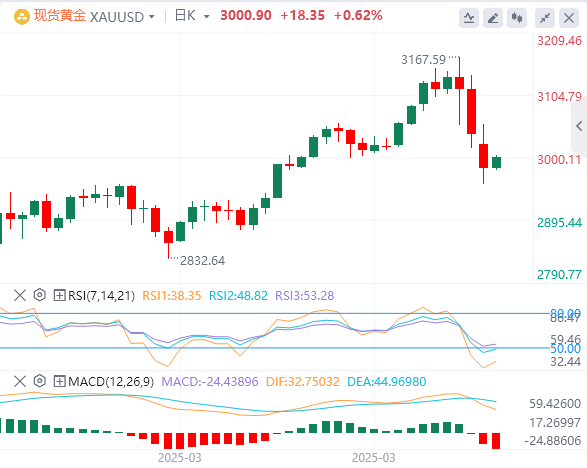Click the DIF:32.75032 value
The width and height of the screenshot is (587, 468).
point(302,382)
